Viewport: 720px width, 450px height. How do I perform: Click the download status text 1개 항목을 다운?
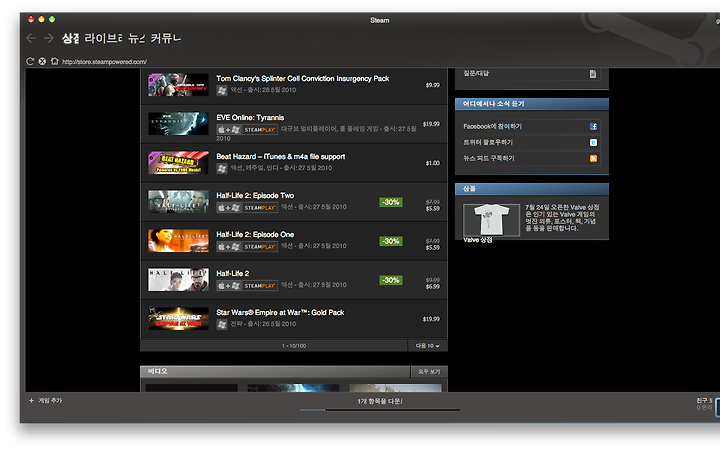click(x=380, y=401)
